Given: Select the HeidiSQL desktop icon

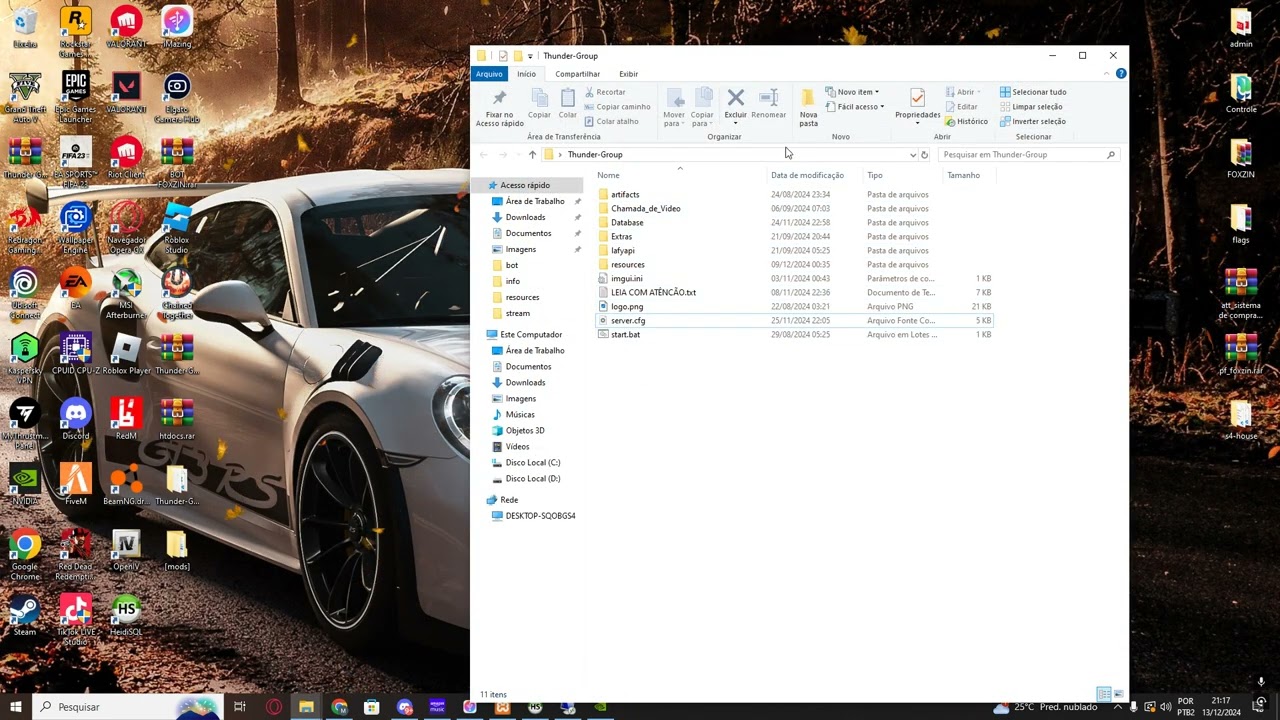Looking at the screenshot, I should [126, 615].
